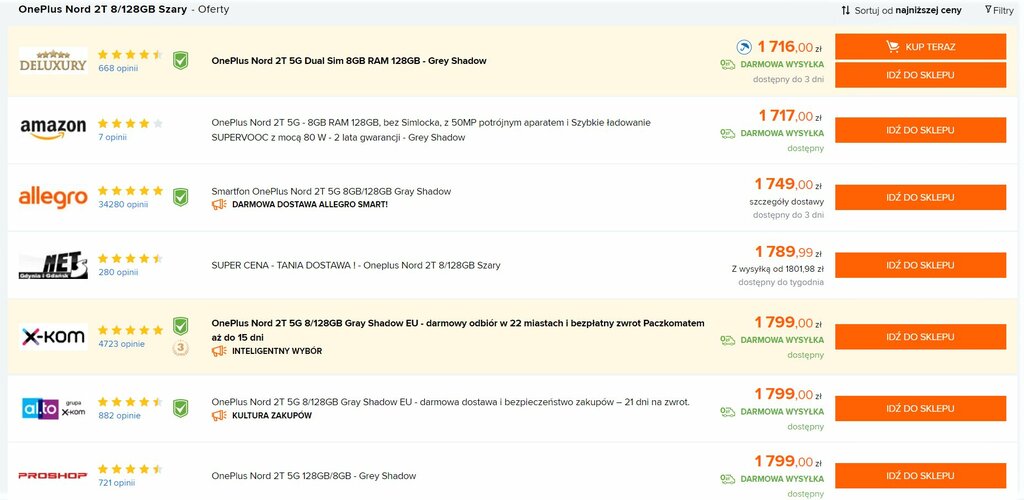The width and height of the screenshot is (1024, 500).
Task: Go to the Amazon shop via Idź do sklepu
Action: (x=920, y=130)
